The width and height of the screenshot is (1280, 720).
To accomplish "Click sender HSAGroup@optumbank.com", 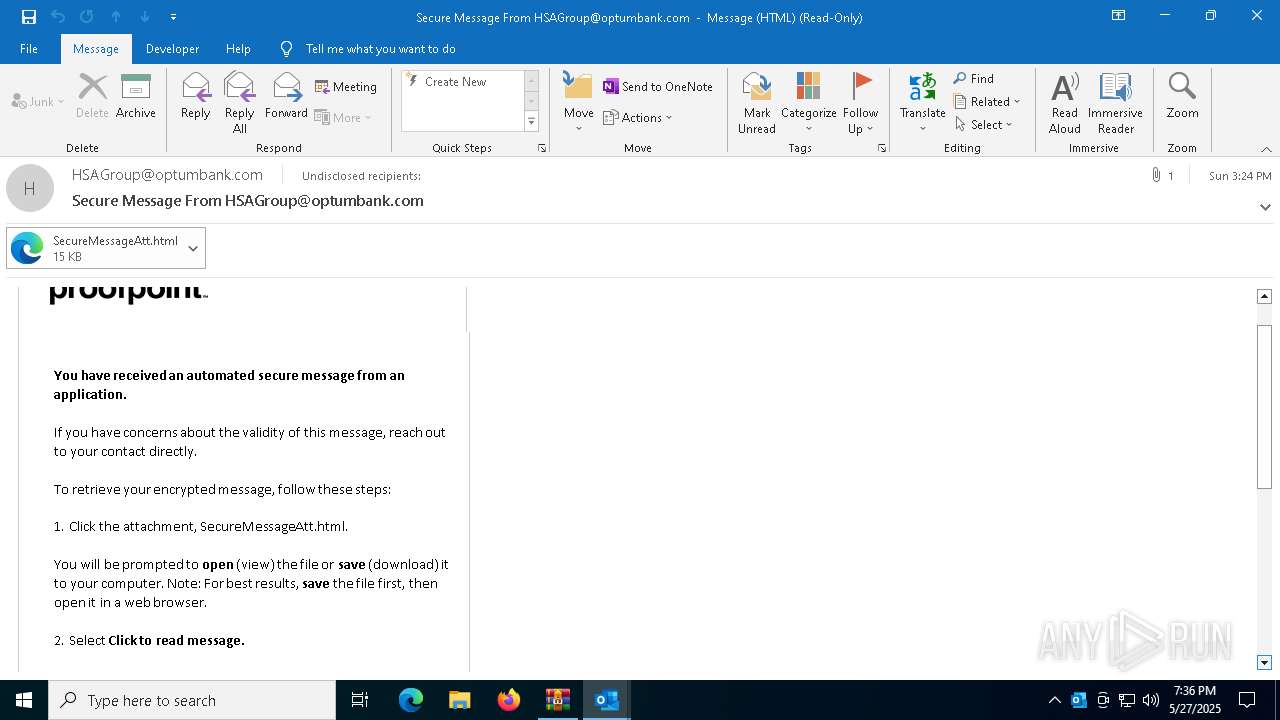I will pyautogui.click(x=167, y=175).
